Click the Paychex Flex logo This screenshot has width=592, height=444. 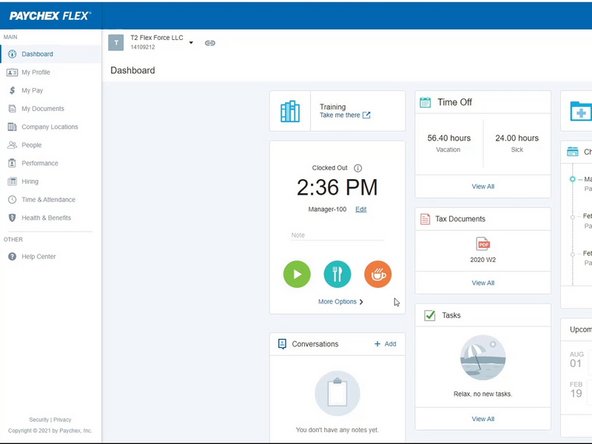click(x=50, y=16)
